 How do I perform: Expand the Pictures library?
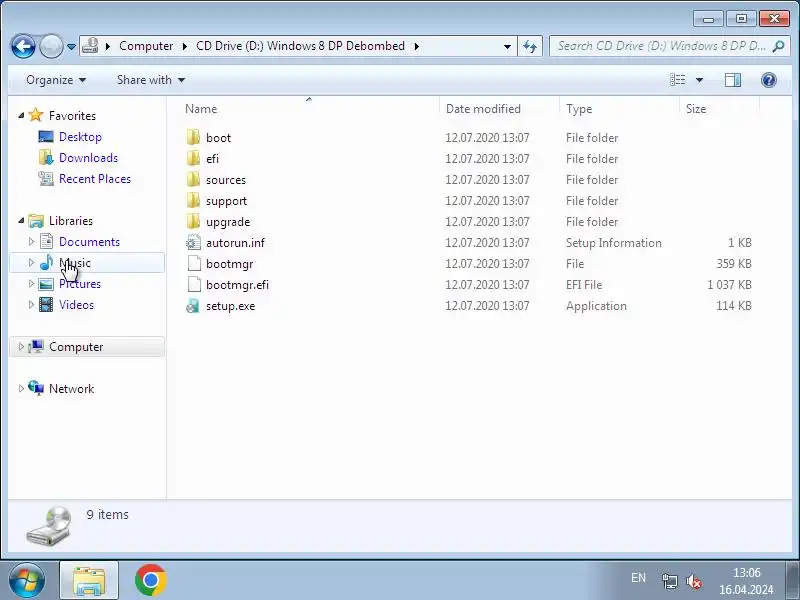coord(31,283)
